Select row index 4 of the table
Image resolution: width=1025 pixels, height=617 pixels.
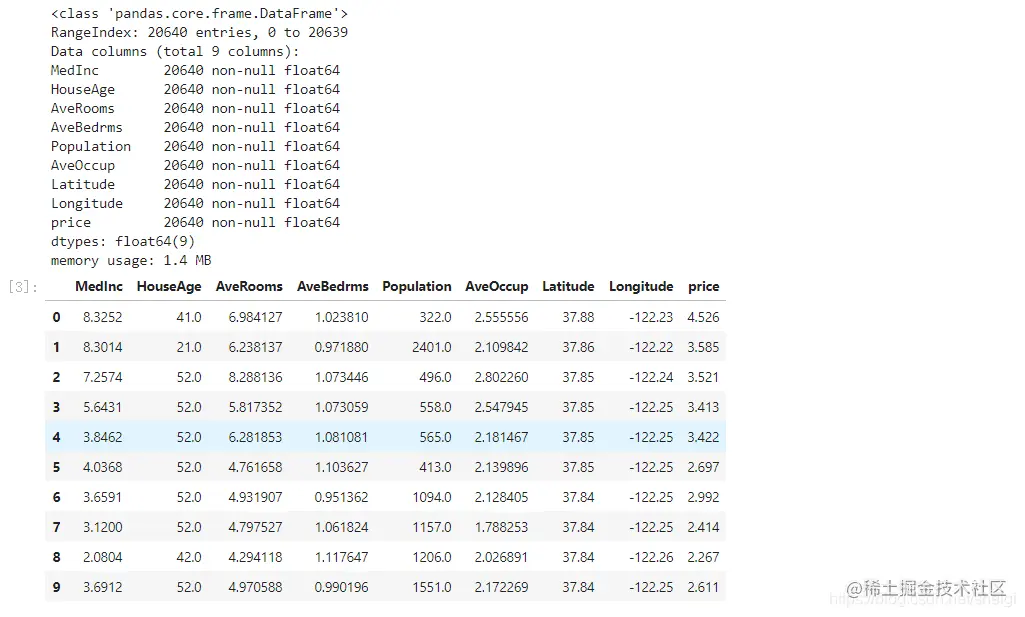click(56, 437)
